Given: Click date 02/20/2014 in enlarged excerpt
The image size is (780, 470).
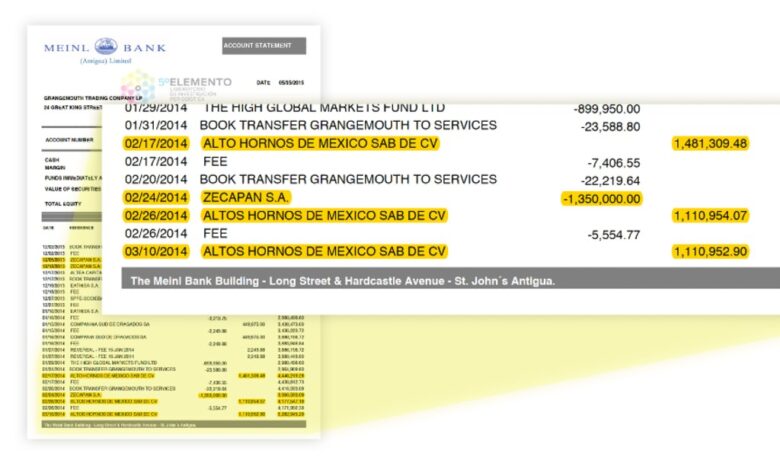Looking at the screenshot, I should click(156, 180).
